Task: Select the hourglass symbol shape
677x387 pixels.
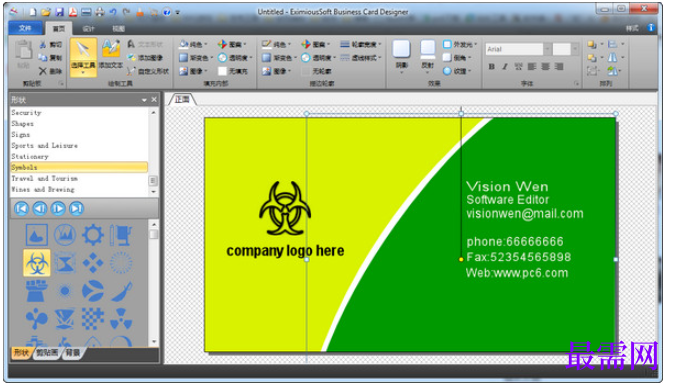Action: [x=65, y=263]
